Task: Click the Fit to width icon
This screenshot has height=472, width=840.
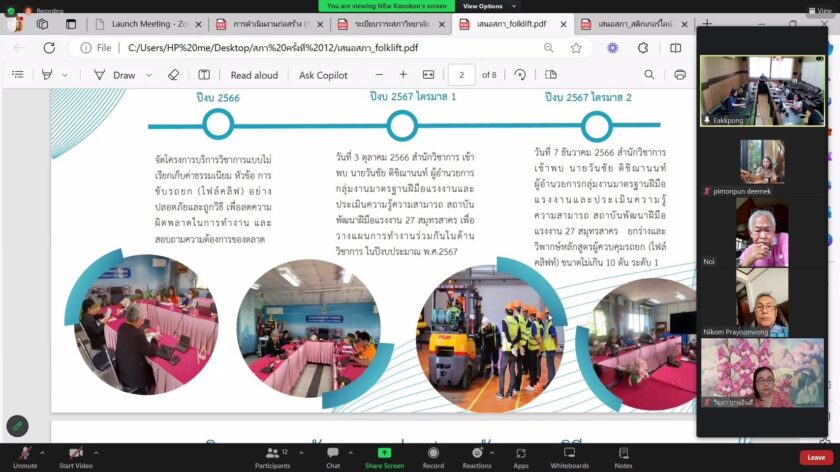Action: (429, 75)
